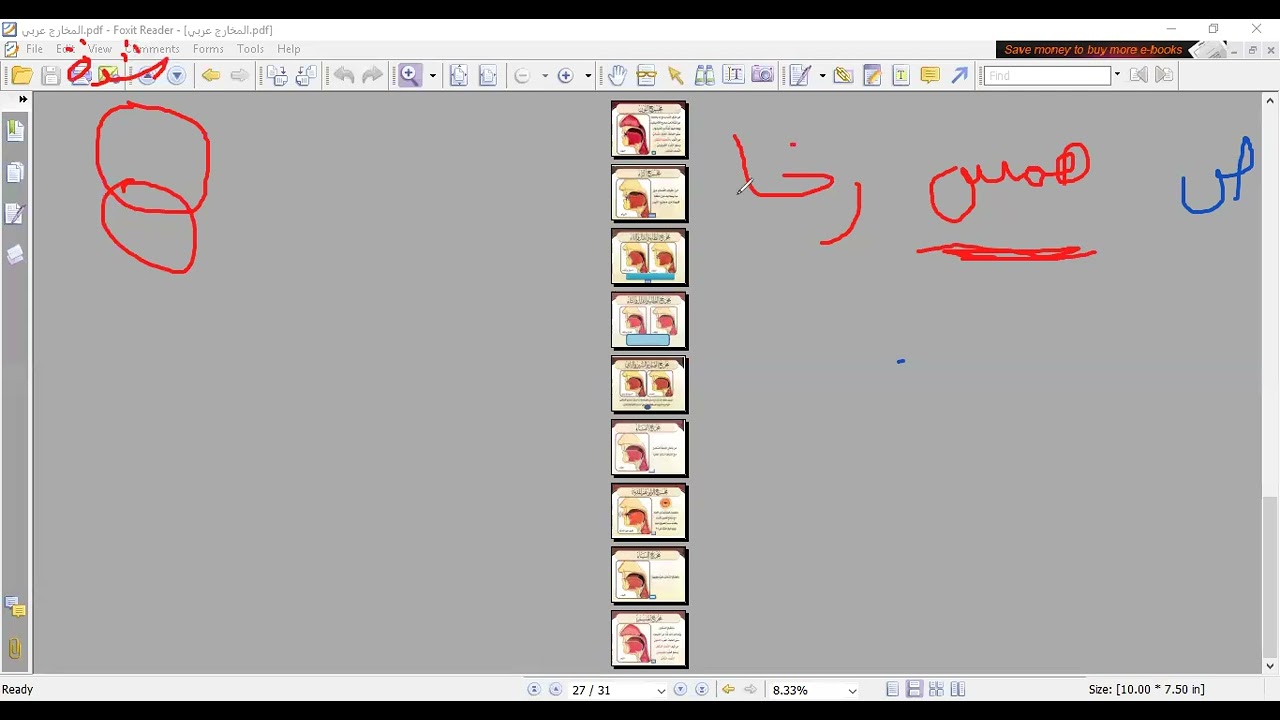Viewport: 1280px width, 720px height.
Task: Click the vertical scrollbar thumb
Action: (x=1270, y=579)
